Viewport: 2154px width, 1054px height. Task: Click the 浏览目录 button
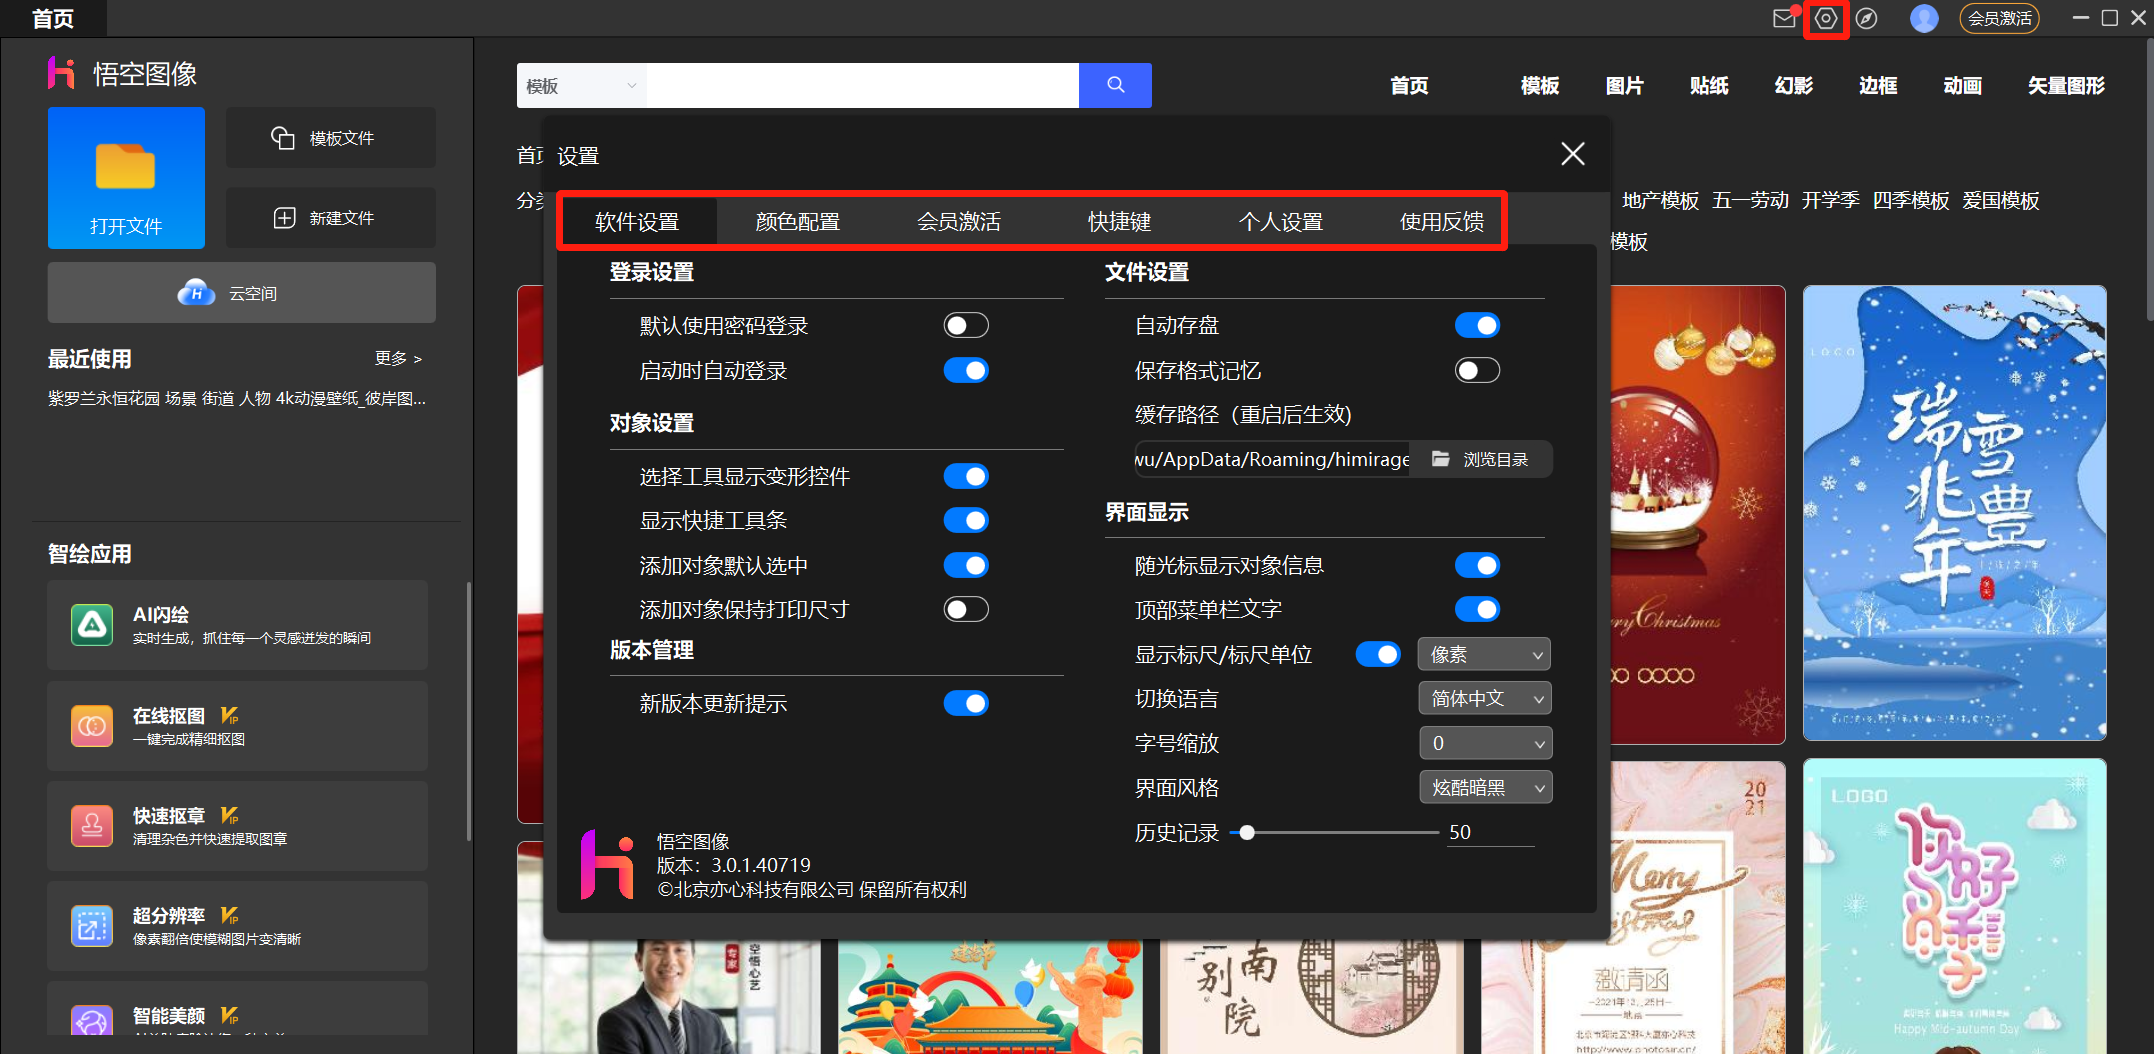(x=1481, y=459)
